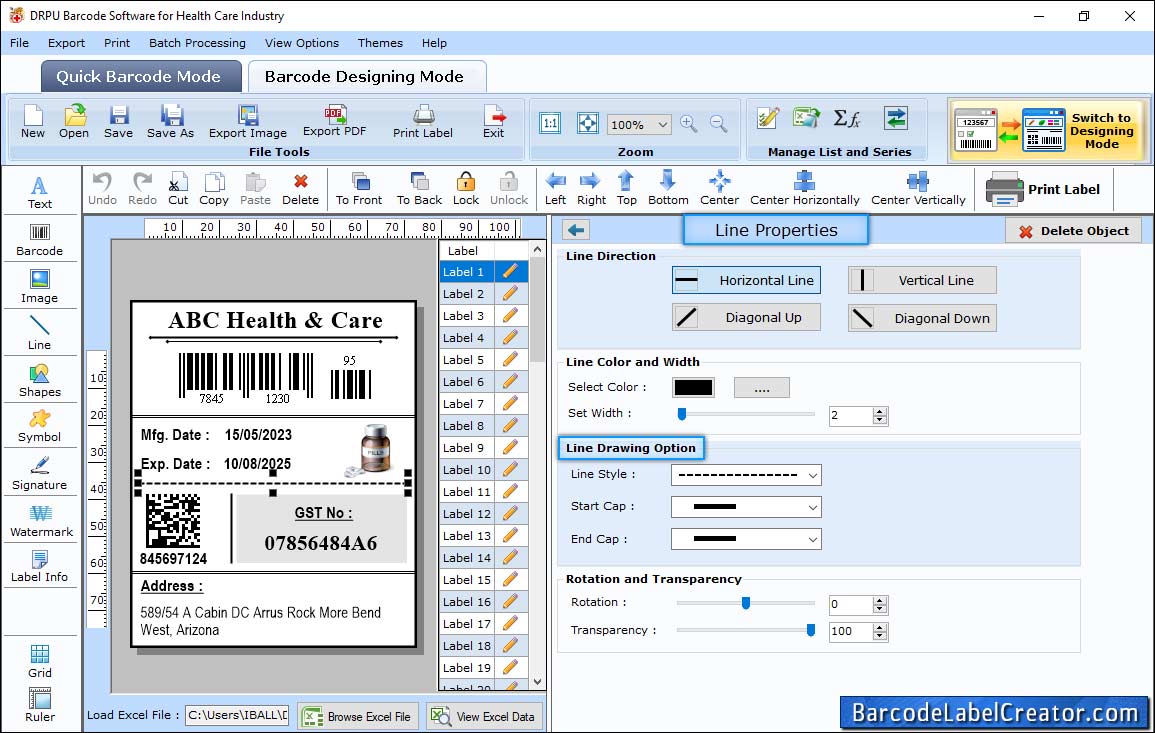The width and height of the screenshot is (1155, 733).
Task: Toggle the Grid display
Action: click(x=40, y=661)
